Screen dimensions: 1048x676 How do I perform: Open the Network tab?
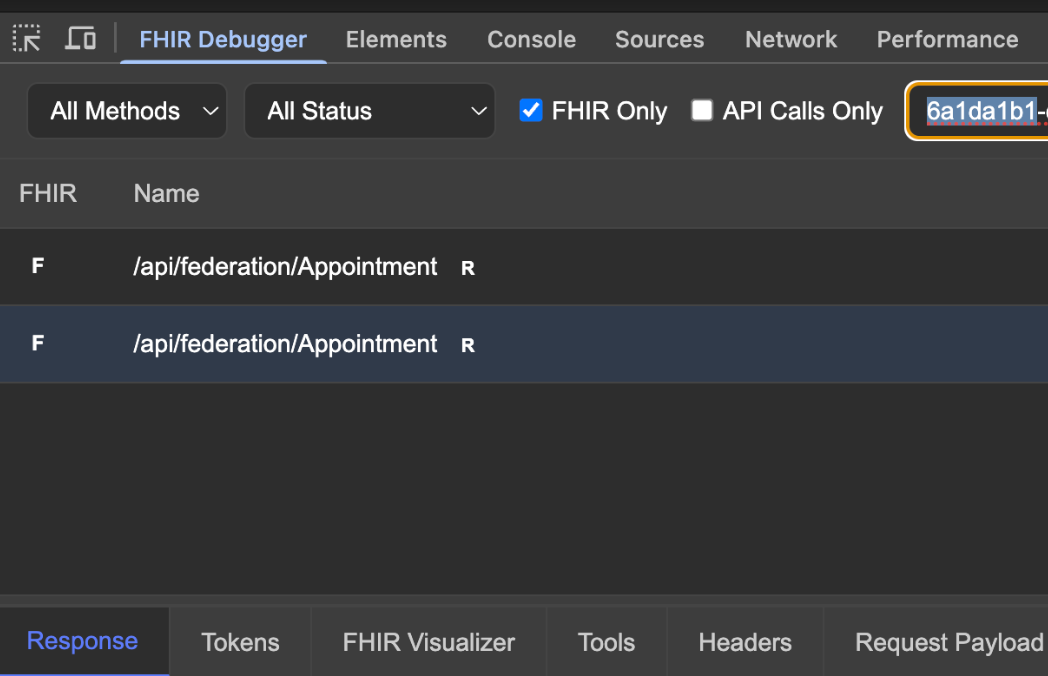pyautogui.click(x=790, y=39)
